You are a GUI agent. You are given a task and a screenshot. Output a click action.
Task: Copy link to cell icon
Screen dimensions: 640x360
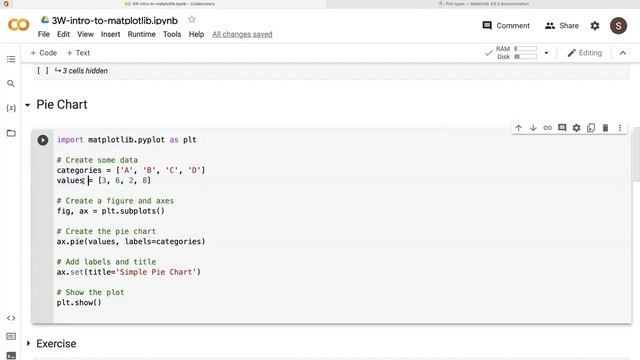(x=547, y=128)
